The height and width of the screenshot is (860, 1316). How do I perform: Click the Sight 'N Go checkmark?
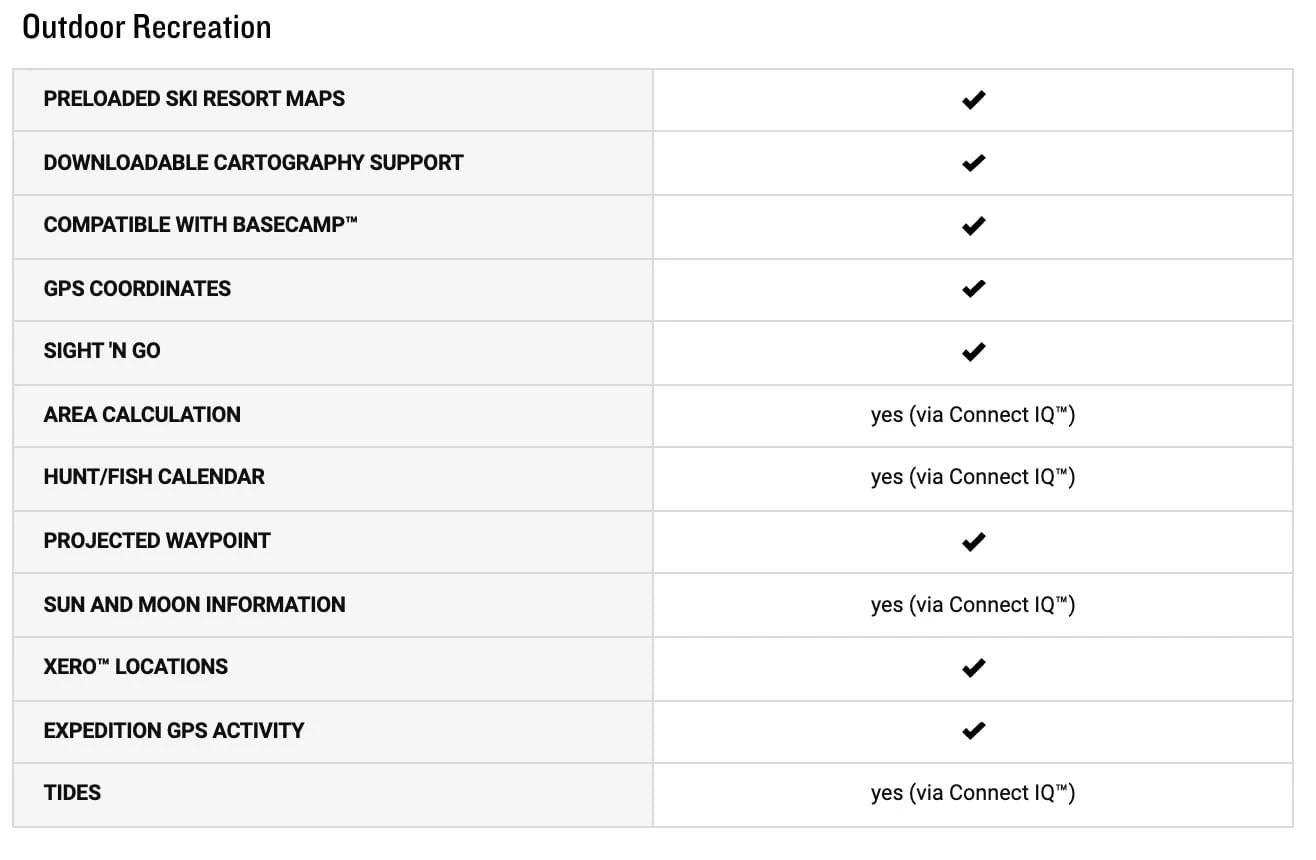pyautogui.click(x=973, y=351)
